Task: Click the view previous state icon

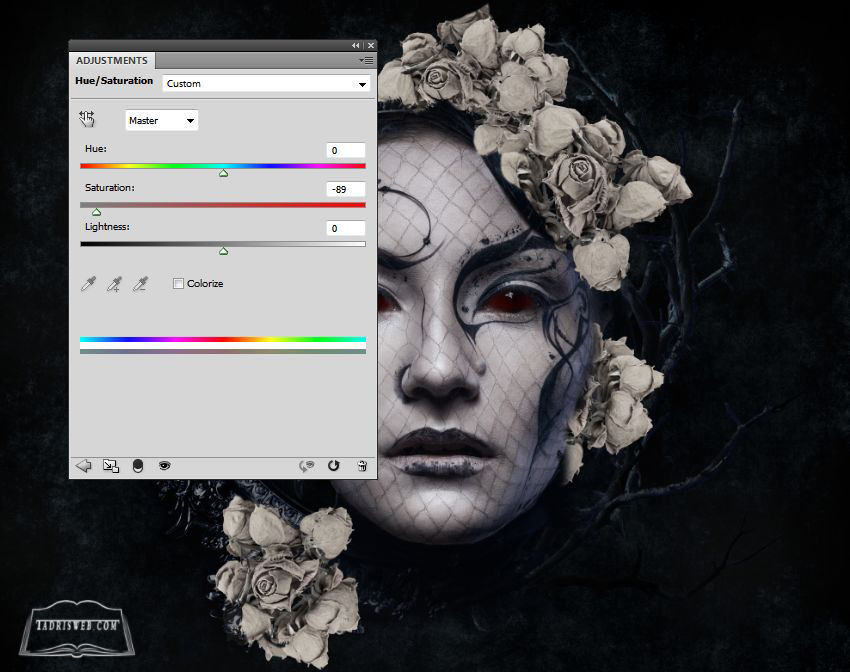Action: pyautogui.click(x=307, y=466)
